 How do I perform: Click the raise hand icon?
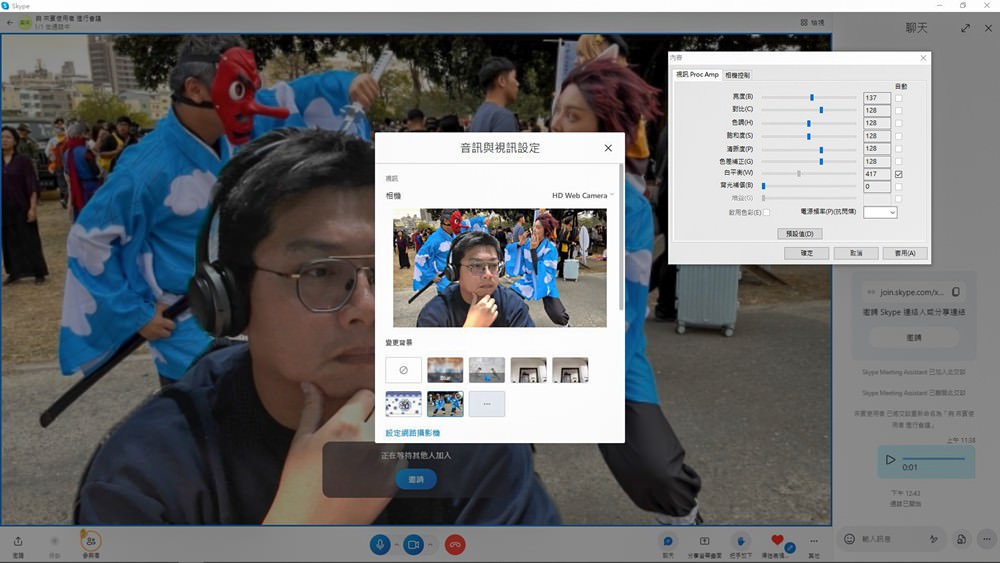point(741,541)
